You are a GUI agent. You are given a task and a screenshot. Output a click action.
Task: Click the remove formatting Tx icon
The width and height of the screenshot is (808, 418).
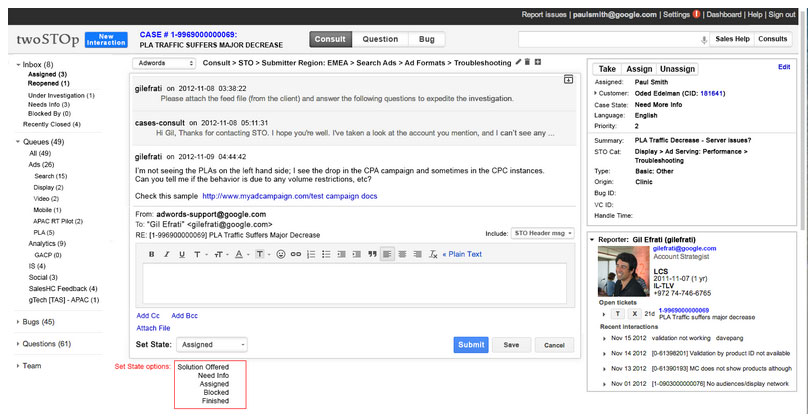[x=433, y=254]
